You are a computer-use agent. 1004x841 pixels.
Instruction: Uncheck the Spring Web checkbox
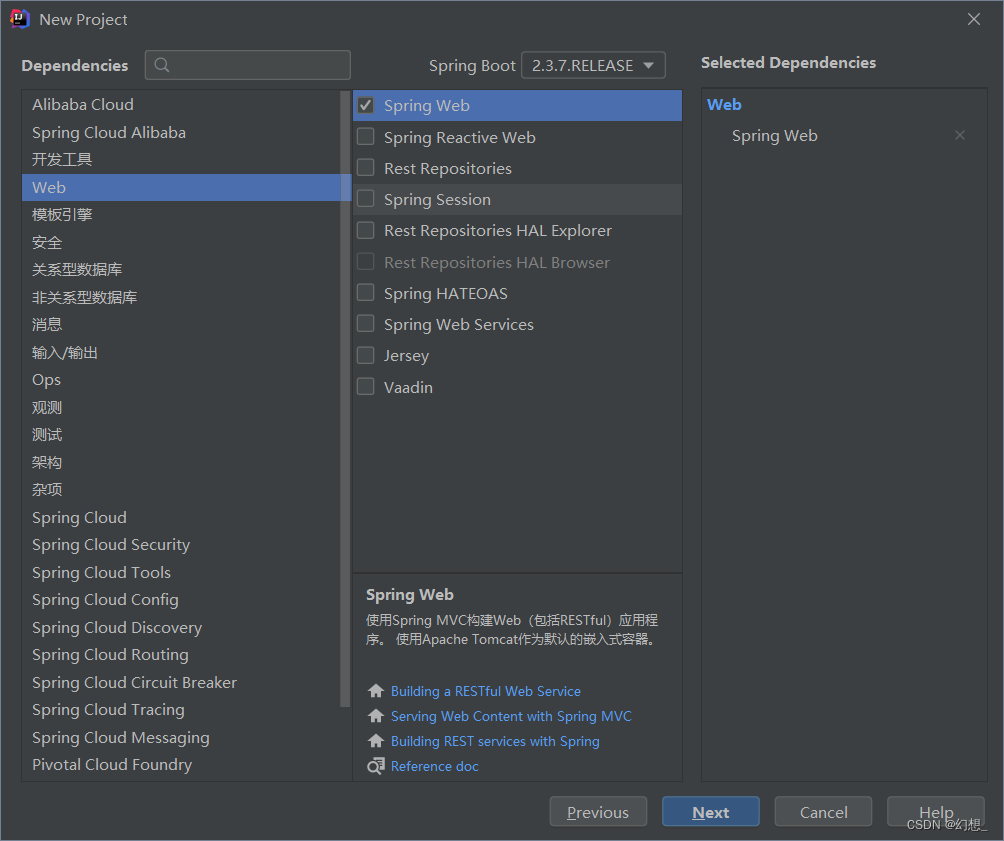coord(366,105)
